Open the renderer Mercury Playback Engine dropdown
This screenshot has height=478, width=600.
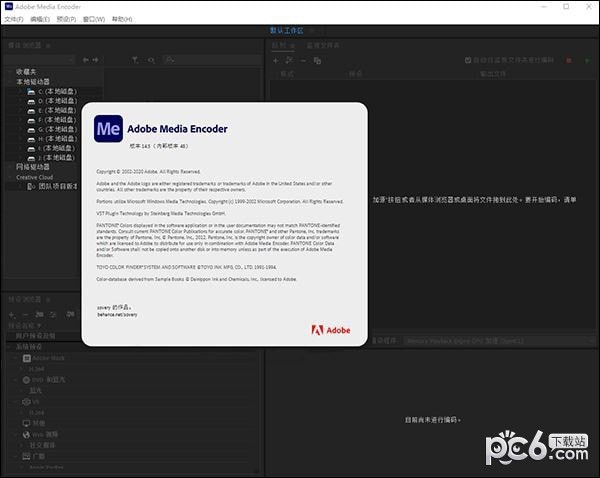pos(501,341)
